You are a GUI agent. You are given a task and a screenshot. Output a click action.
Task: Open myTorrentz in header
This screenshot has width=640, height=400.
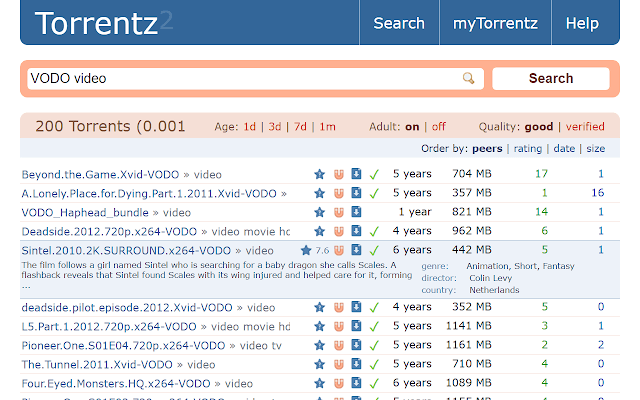[x=495, y=23]
